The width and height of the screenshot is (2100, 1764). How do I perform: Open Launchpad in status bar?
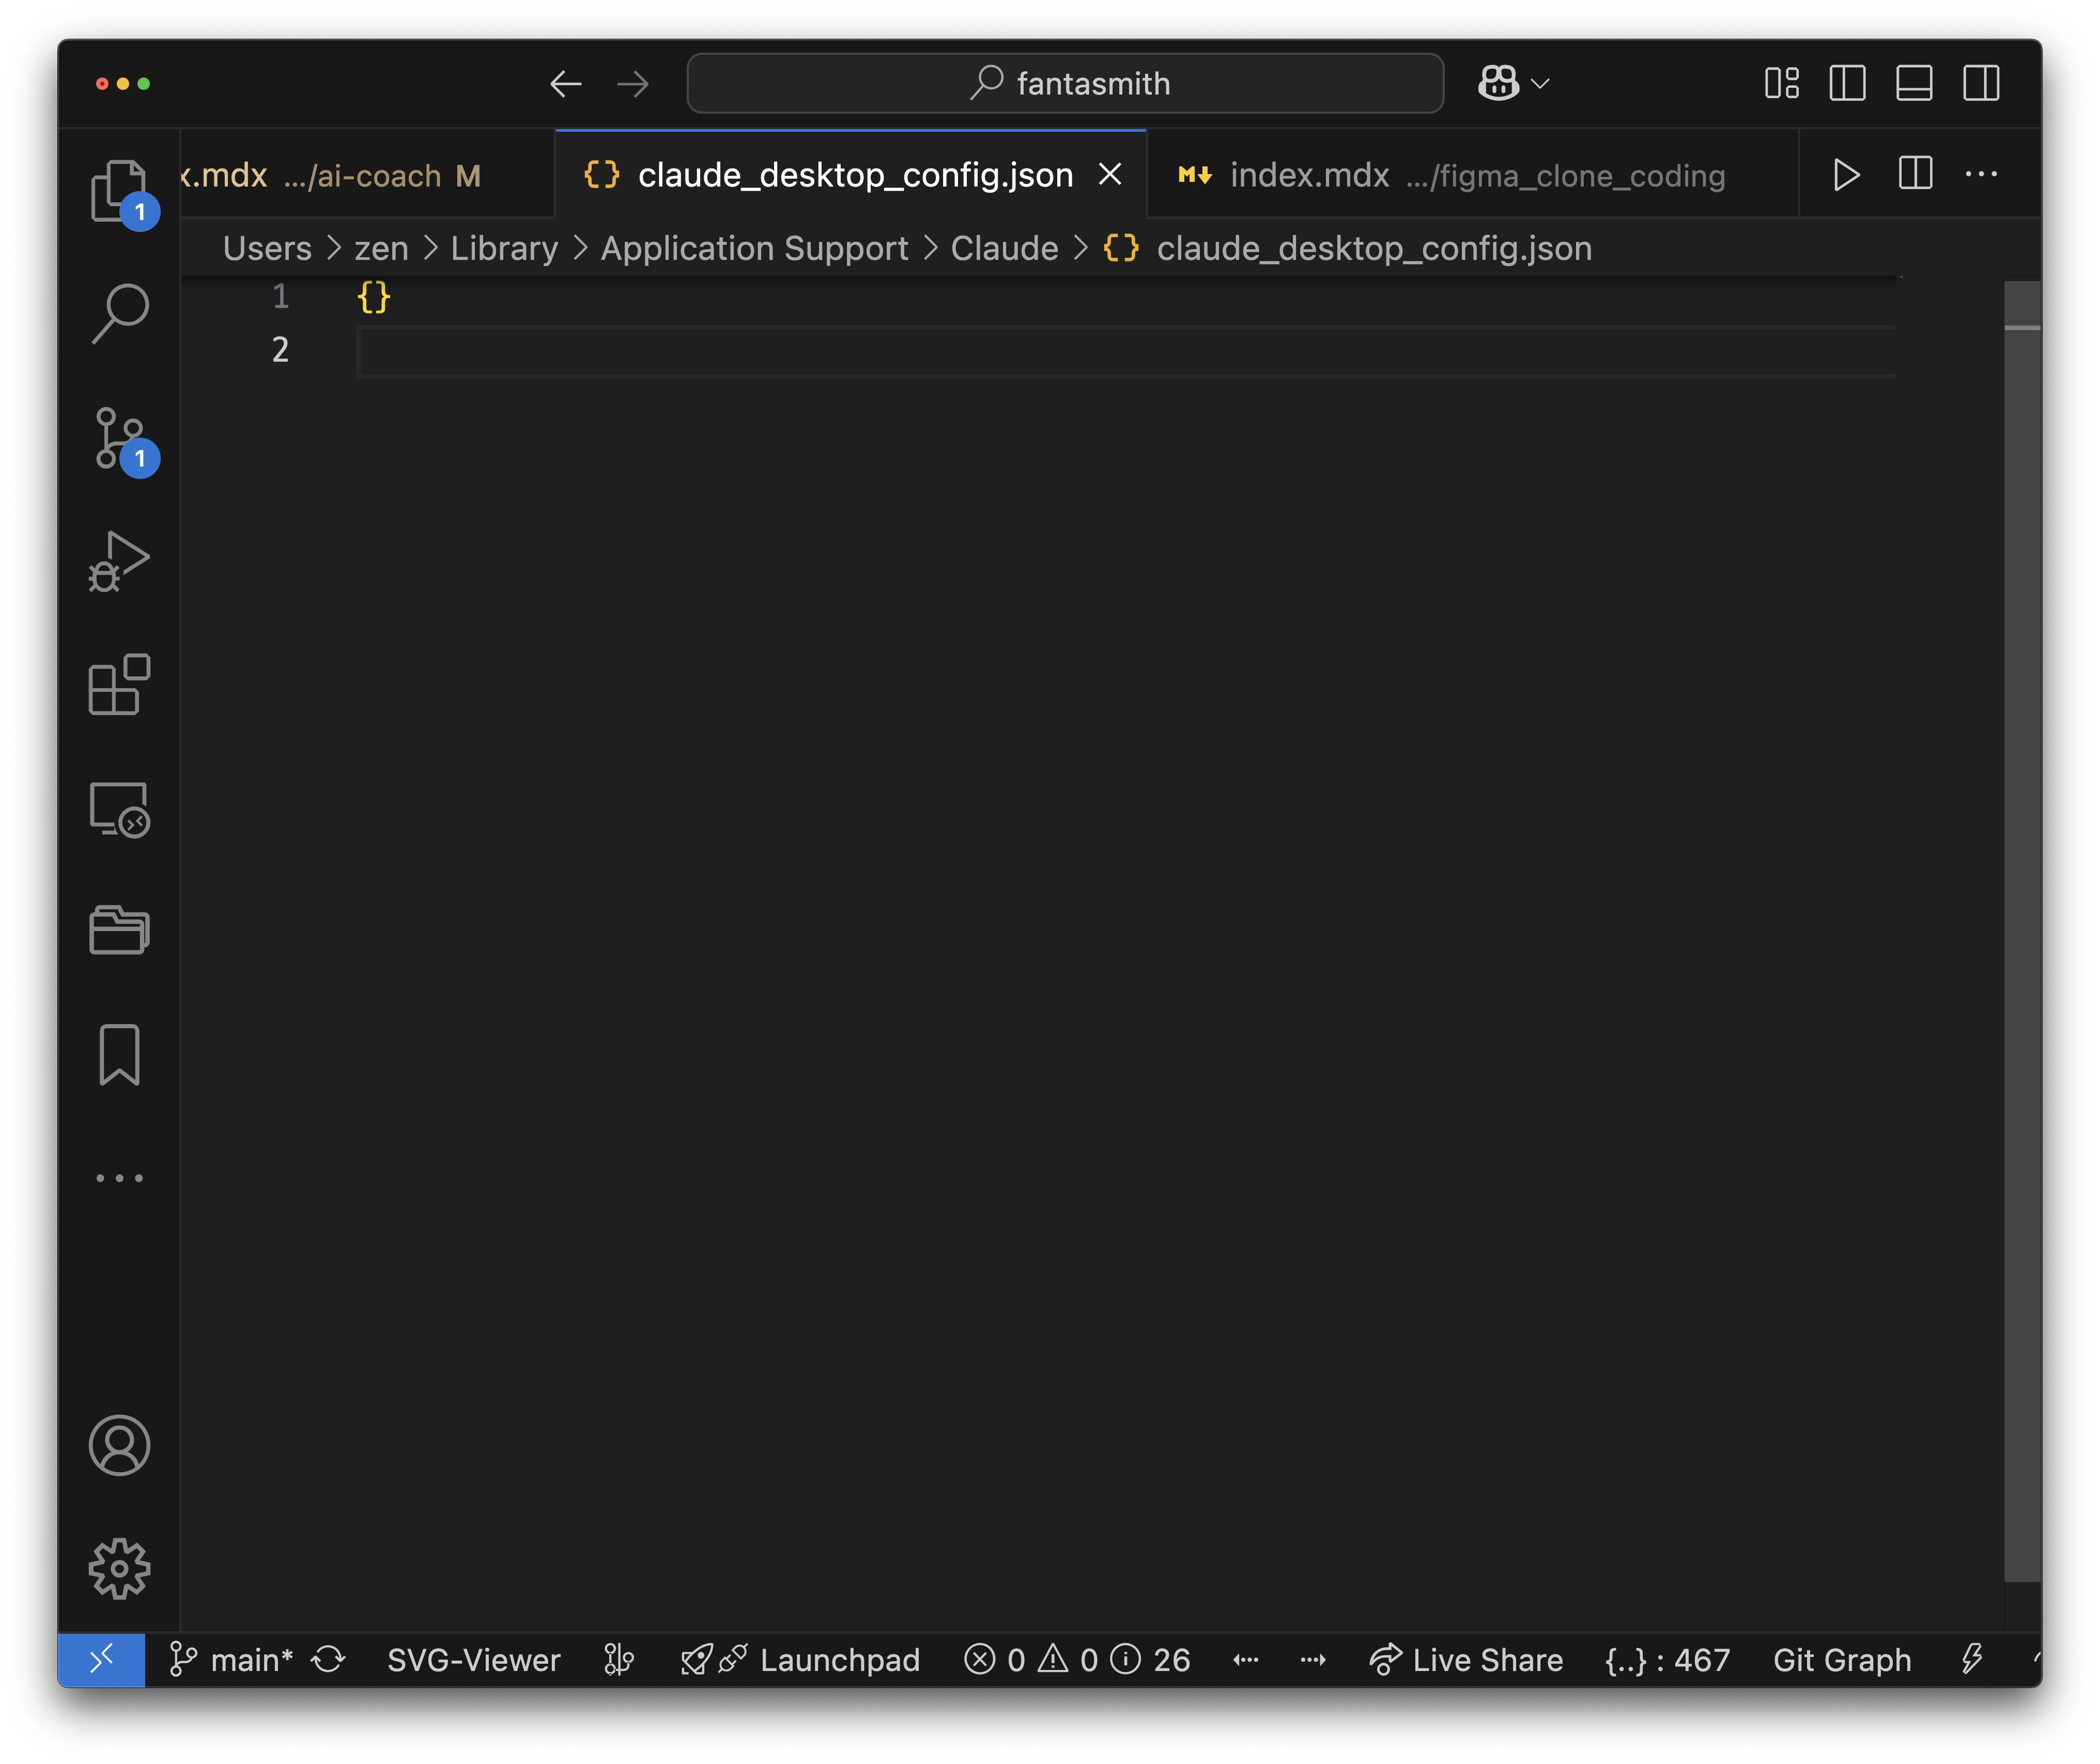(x=800, y=1660)
